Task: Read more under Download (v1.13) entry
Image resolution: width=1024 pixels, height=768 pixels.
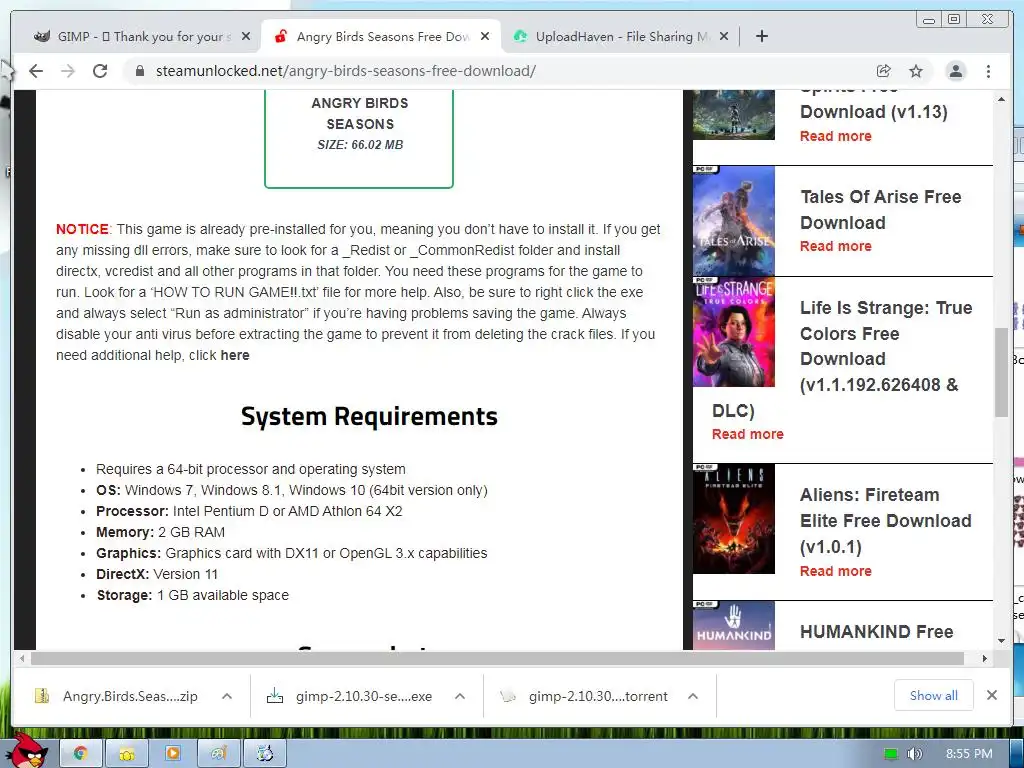Action: click(x=835, y=136)
